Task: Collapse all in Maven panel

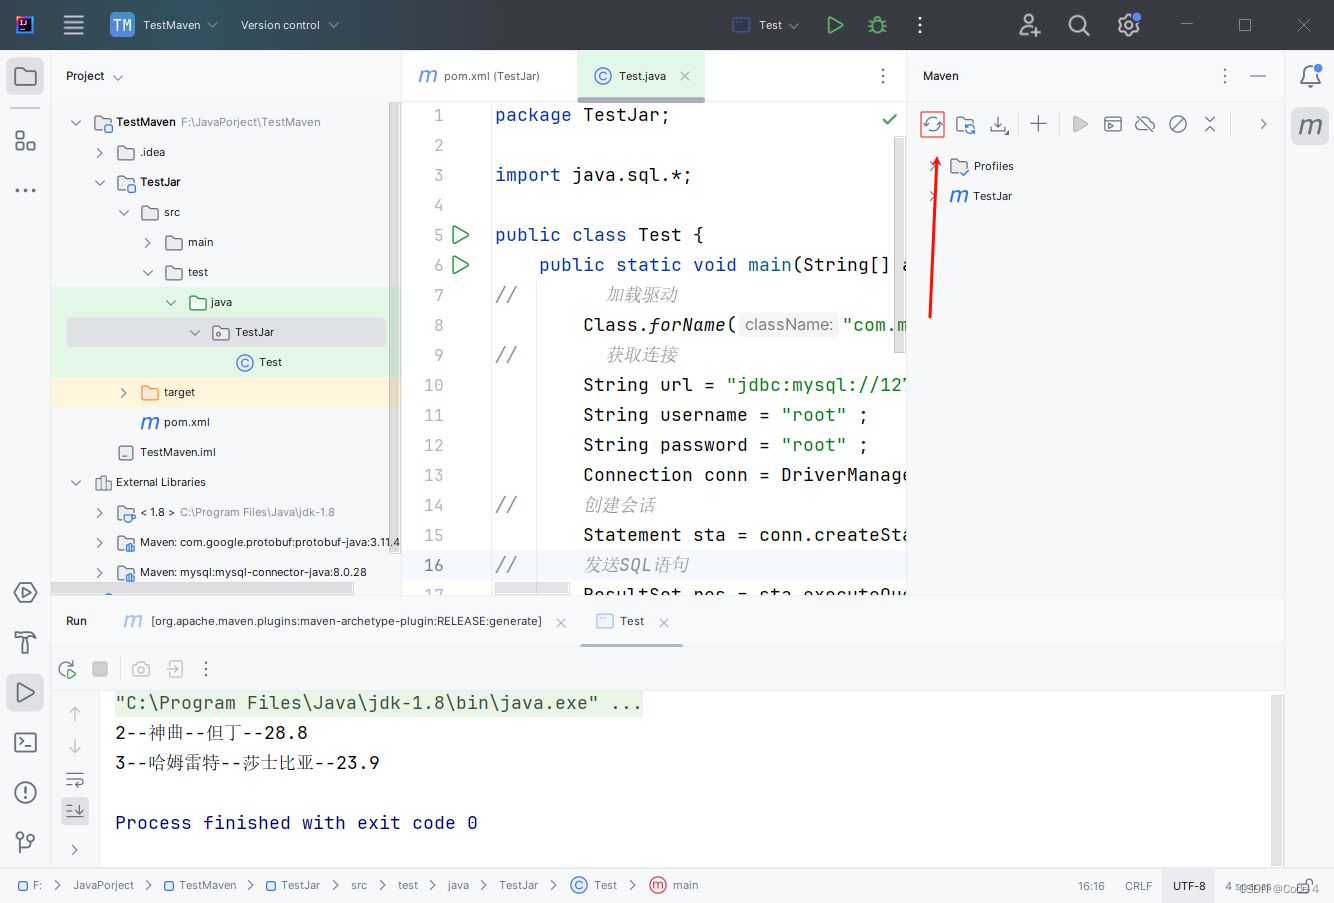Action: tap(1210, 124)
